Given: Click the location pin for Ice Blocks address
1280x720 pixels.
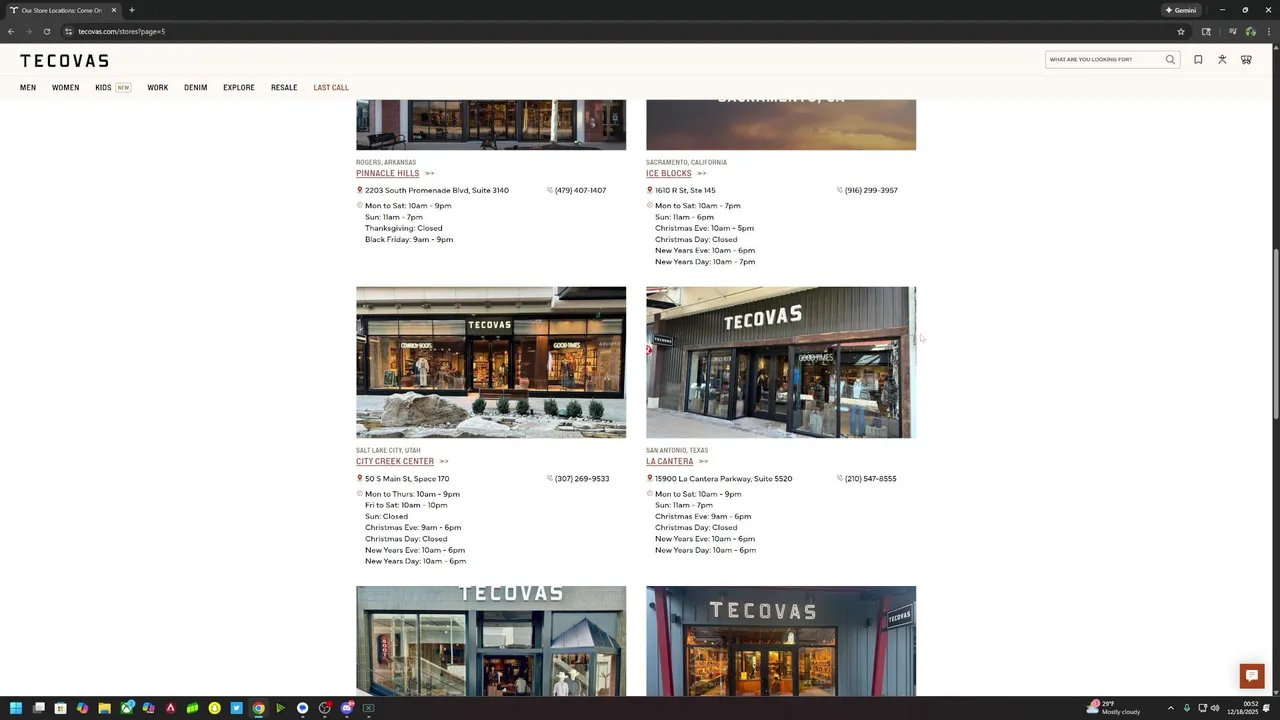Looking at the screenshot, I should 649,190.
